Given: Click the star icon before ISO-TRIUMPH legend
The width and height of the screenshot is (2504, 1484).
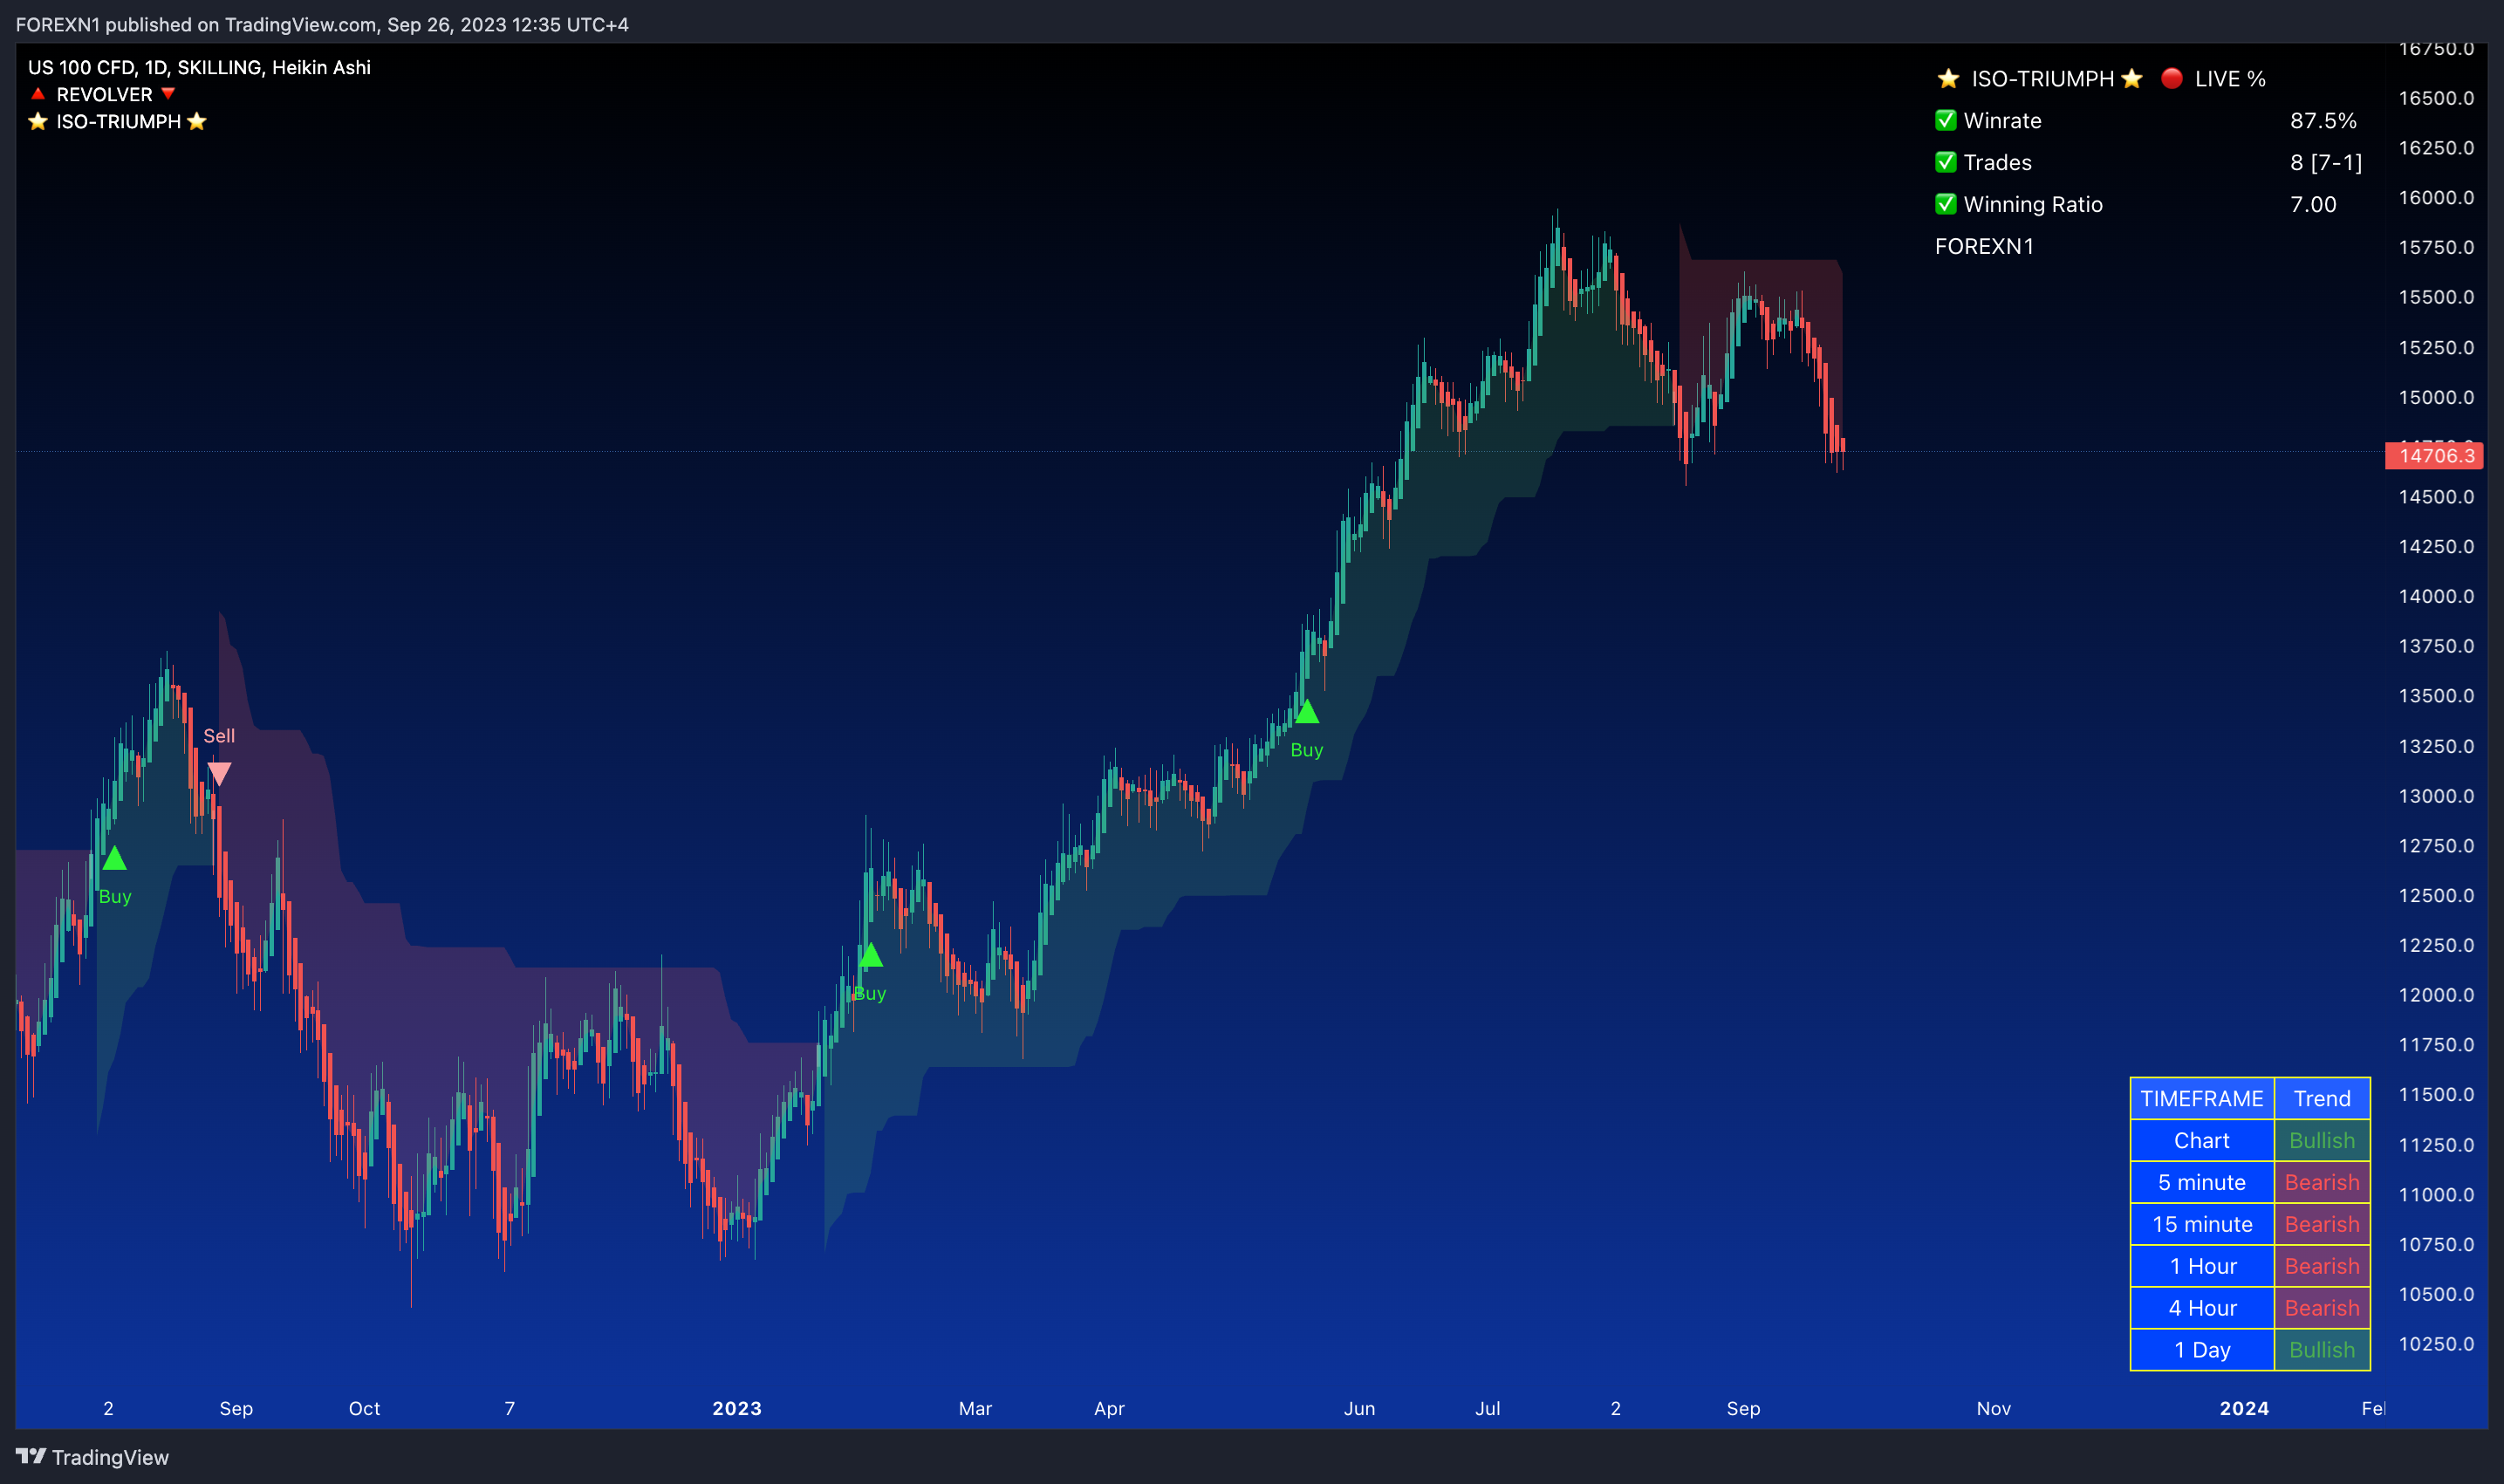Looking at the screenshot, I should 38,121.
